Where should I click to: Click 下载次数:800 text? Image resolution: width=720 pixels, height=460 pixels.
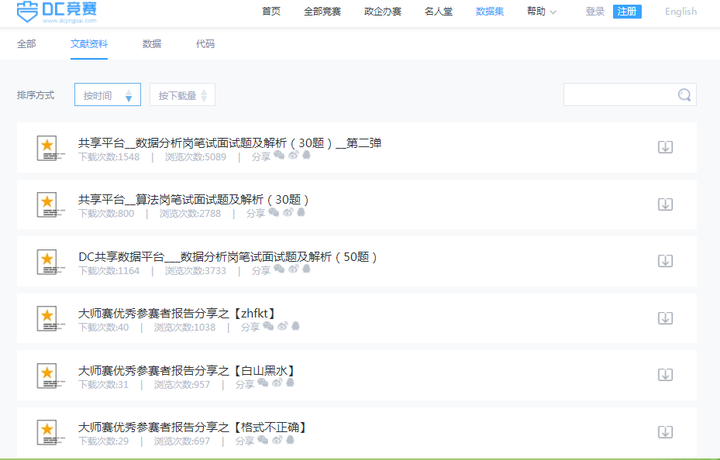[x=106, y=214]
